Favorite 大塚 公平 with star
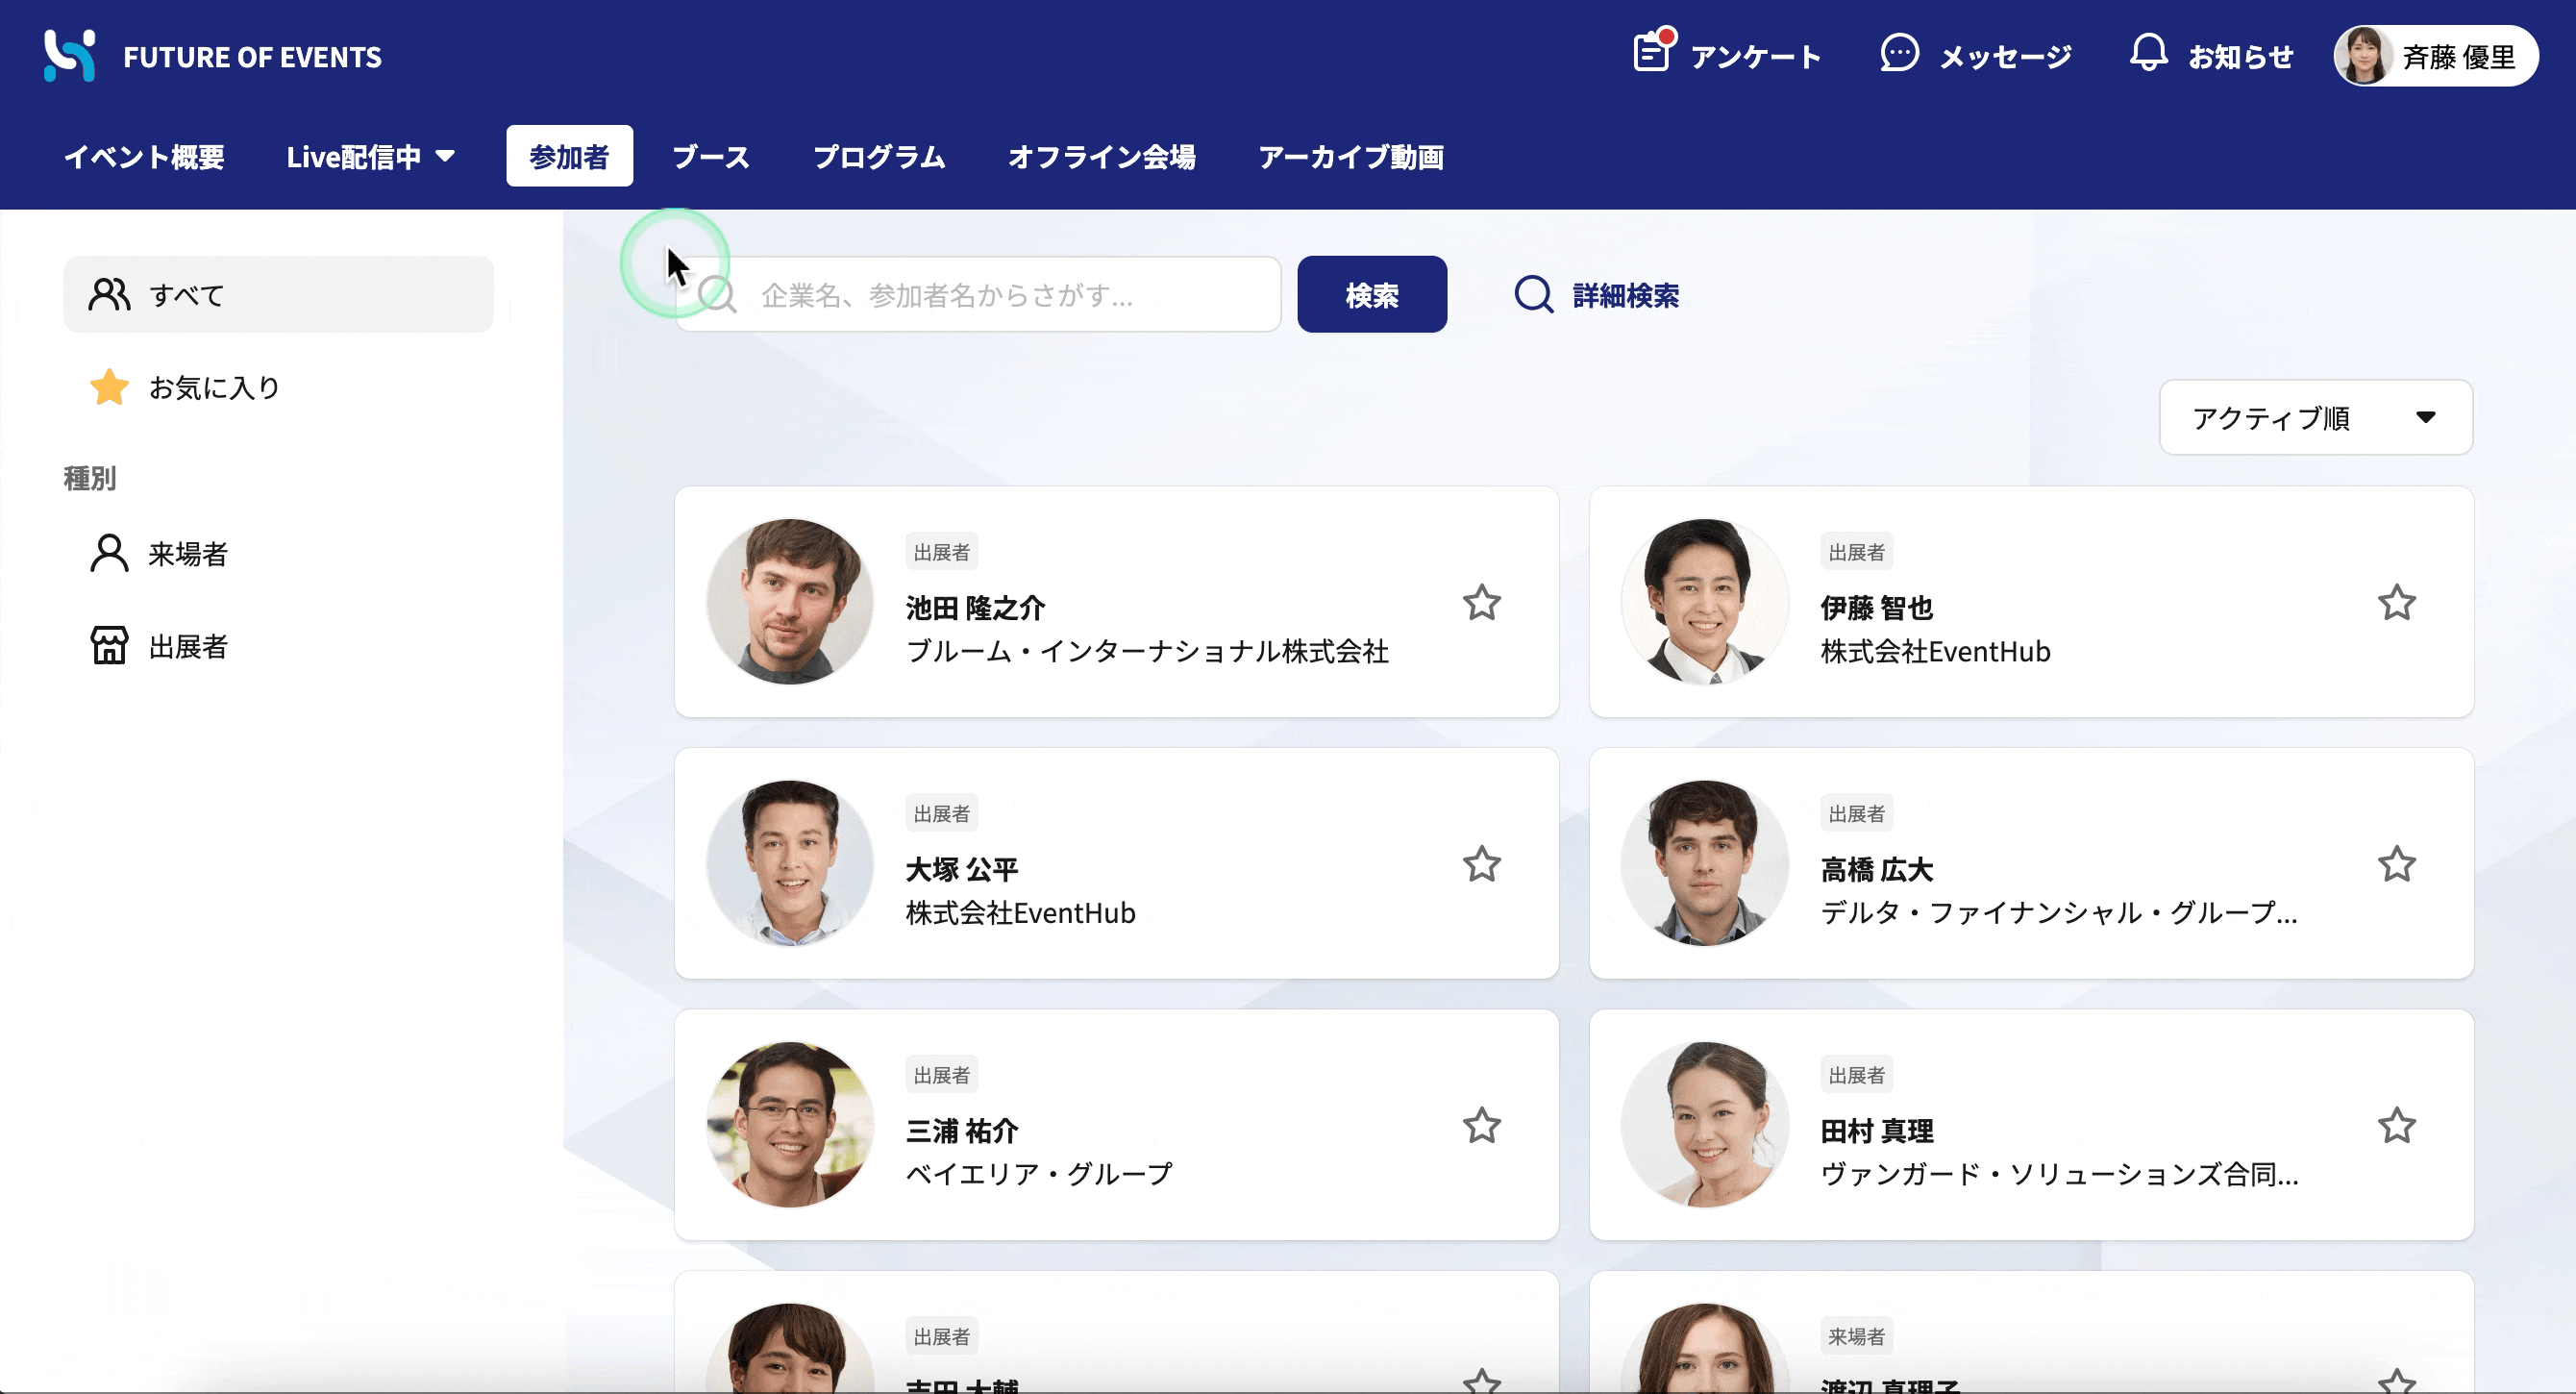Viewport: 2576px width, 1394px height. click(x=1481, y=864)
